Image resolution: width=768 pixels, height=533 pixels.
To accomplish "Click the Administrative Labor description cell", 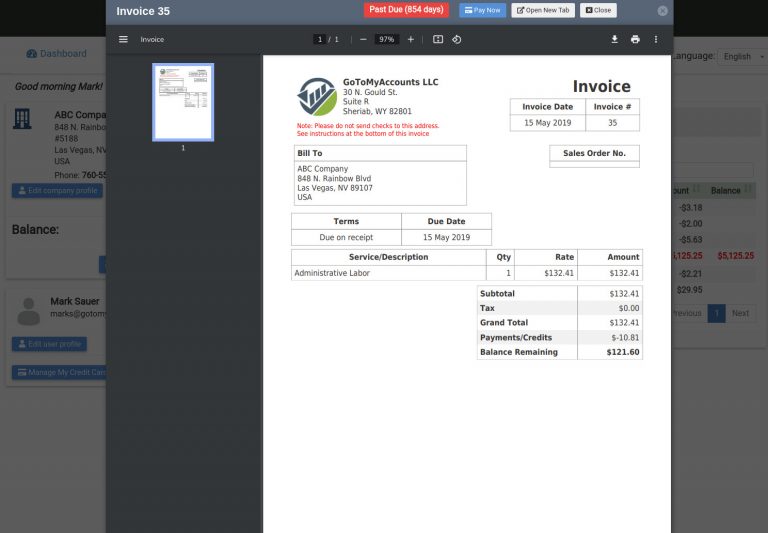I will coord(388,273).
